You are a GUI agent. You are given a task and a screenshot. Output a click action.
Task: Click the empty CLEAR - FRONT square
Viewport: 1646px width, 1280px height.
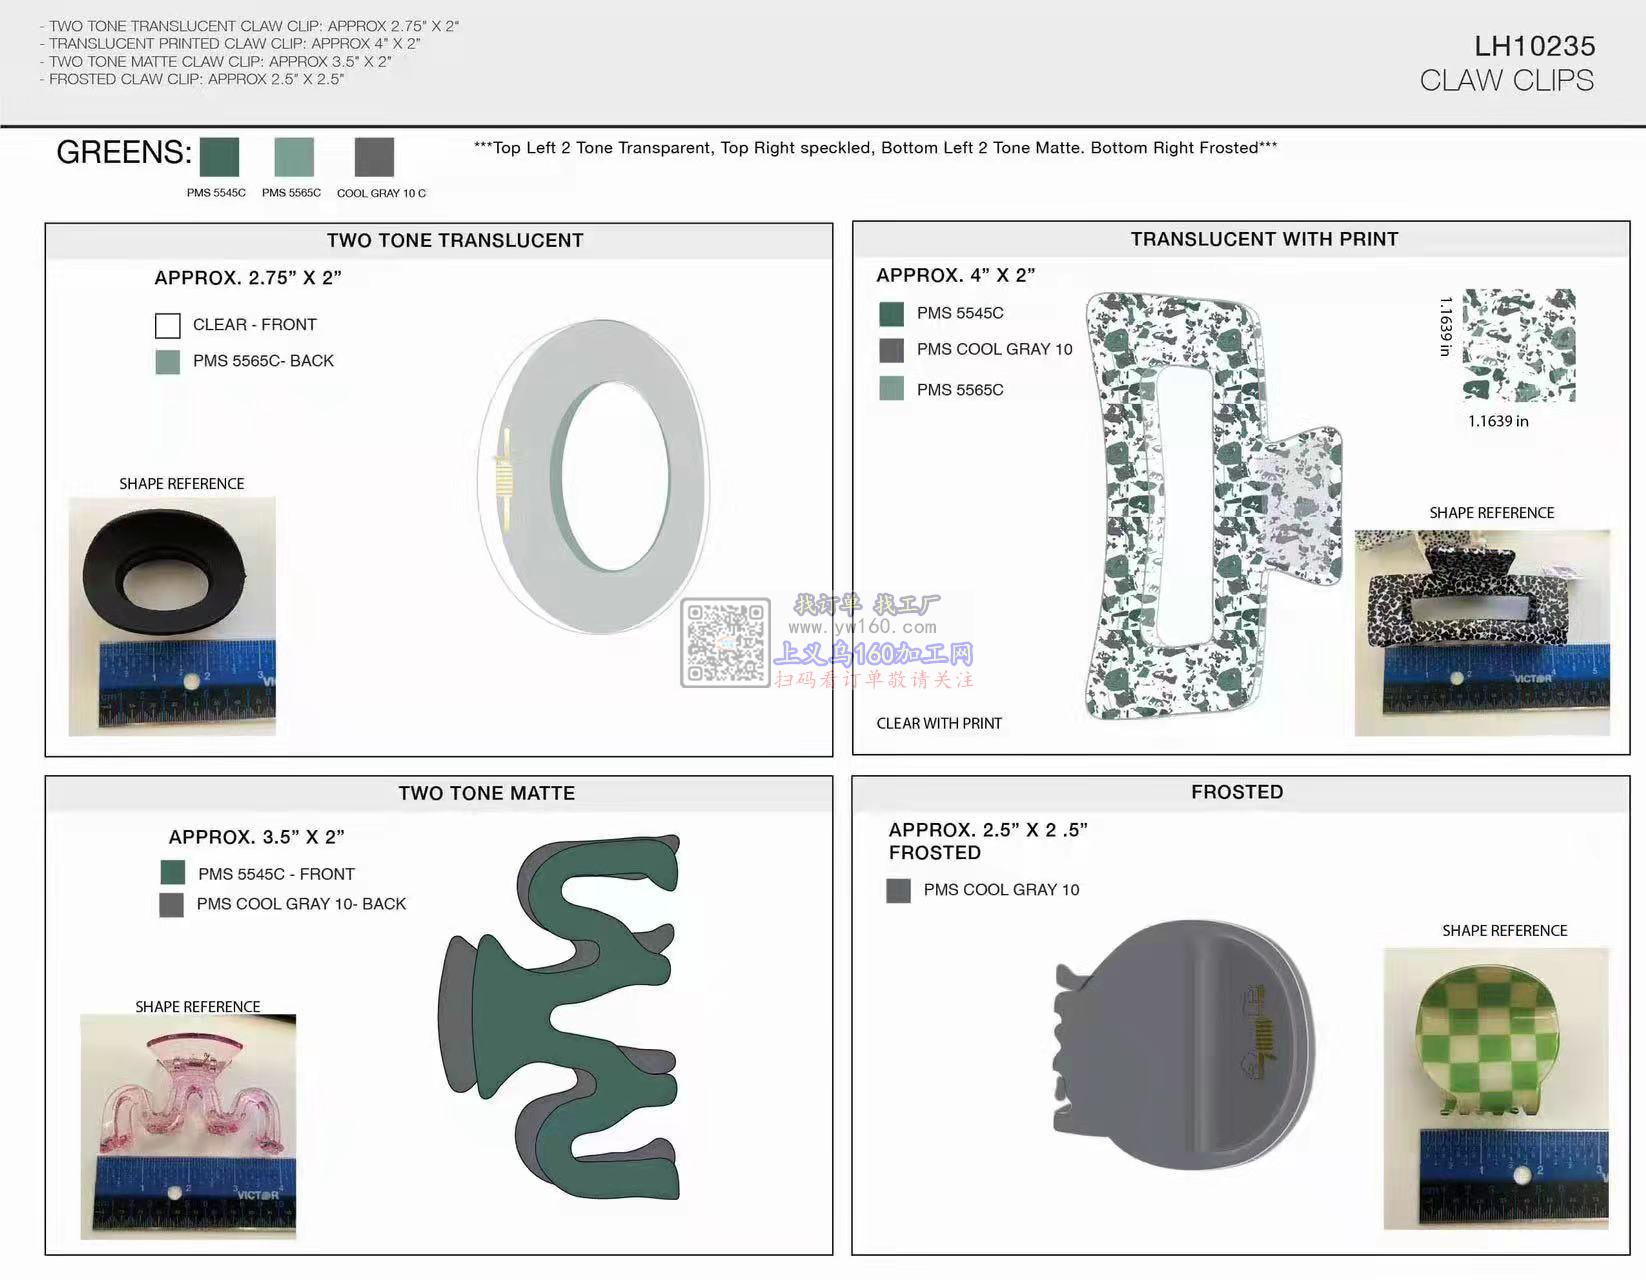(x=168, y=325)
